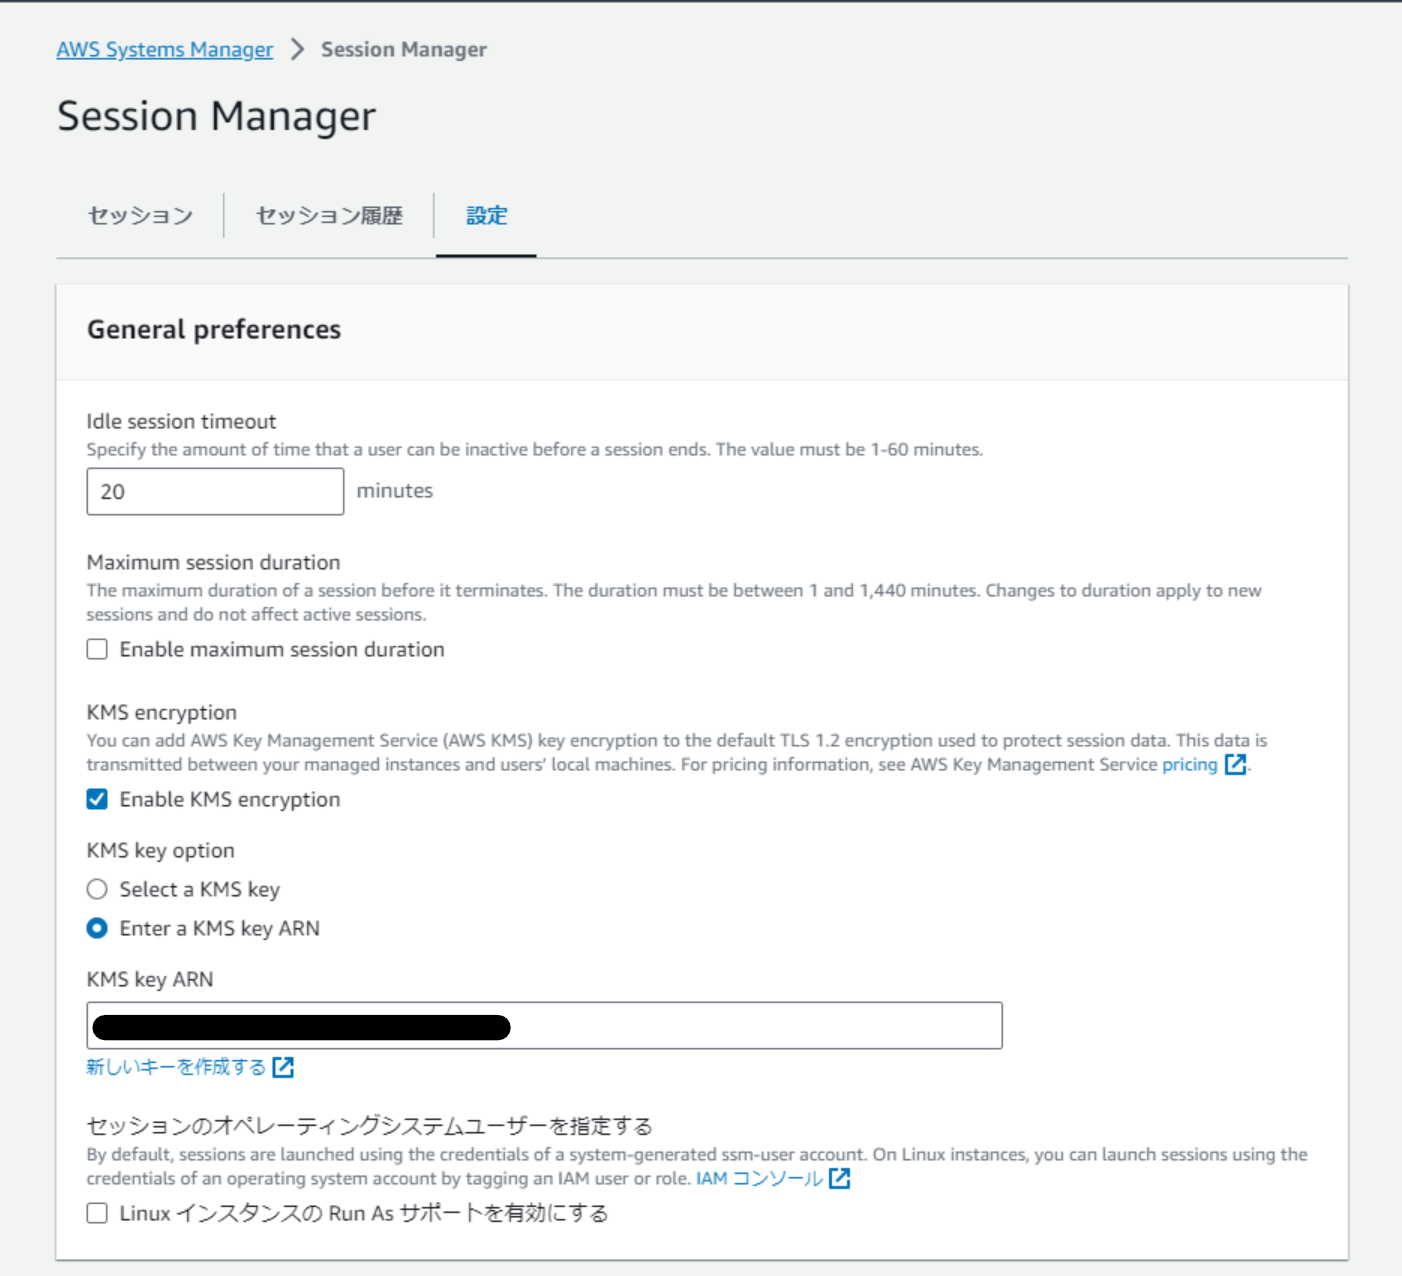Open the IAM コンソール link
Screen dimensions: 1402x1276
coord(759,1179)
